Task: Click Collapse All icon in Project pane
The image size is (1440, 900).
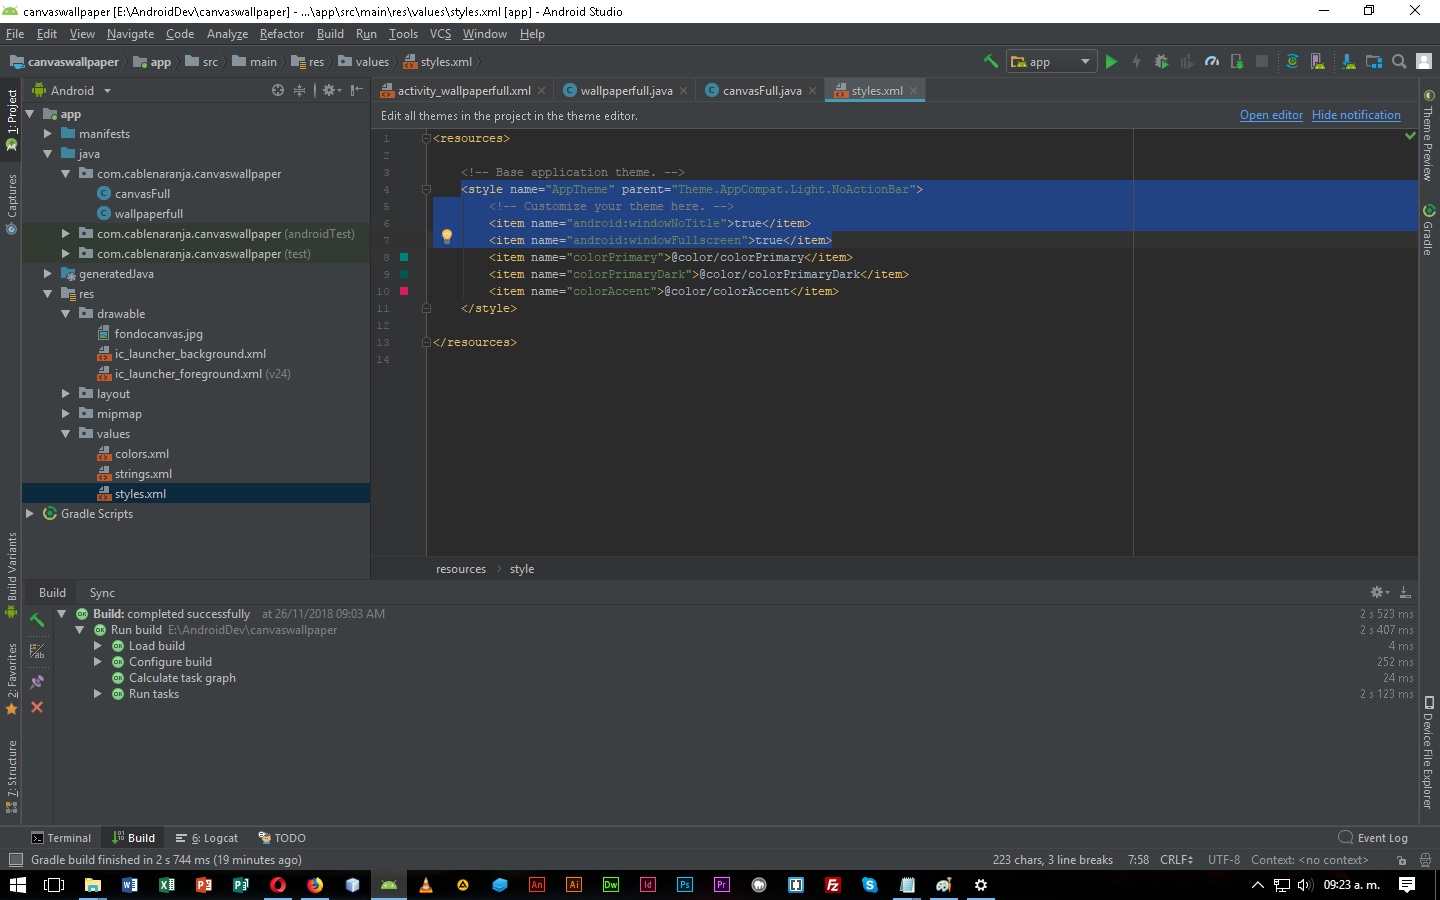Action: point(299,90)
